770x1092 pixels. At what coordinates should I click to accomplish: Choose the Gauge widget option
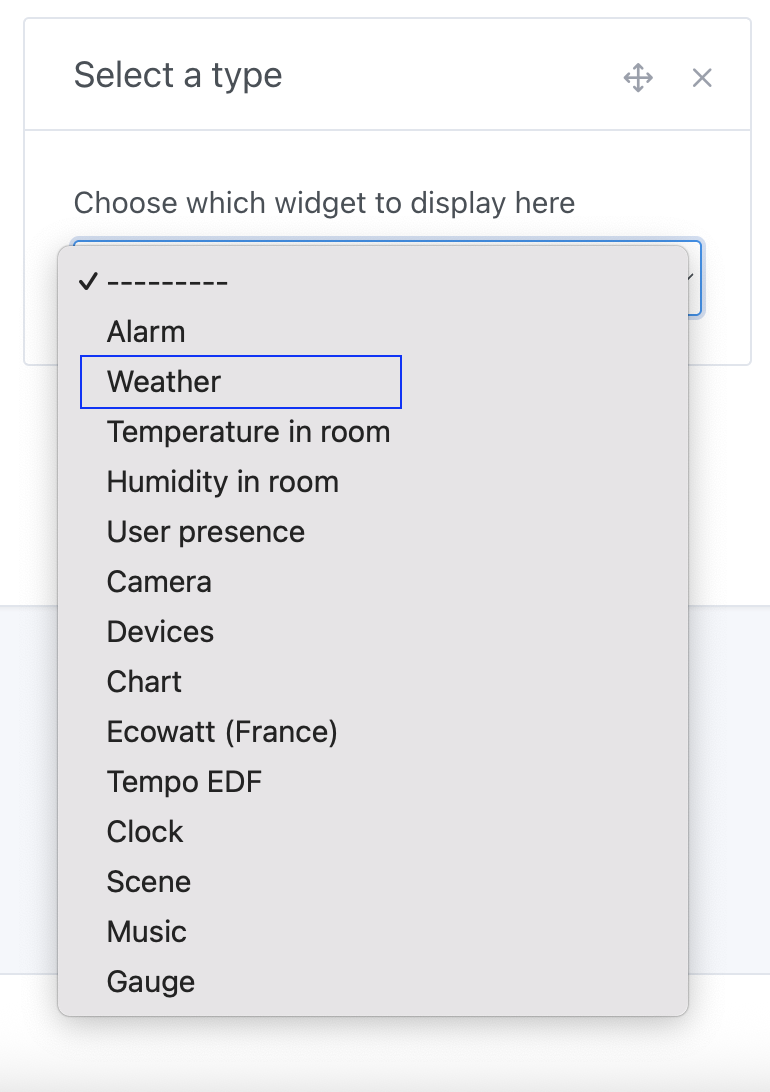150,981
